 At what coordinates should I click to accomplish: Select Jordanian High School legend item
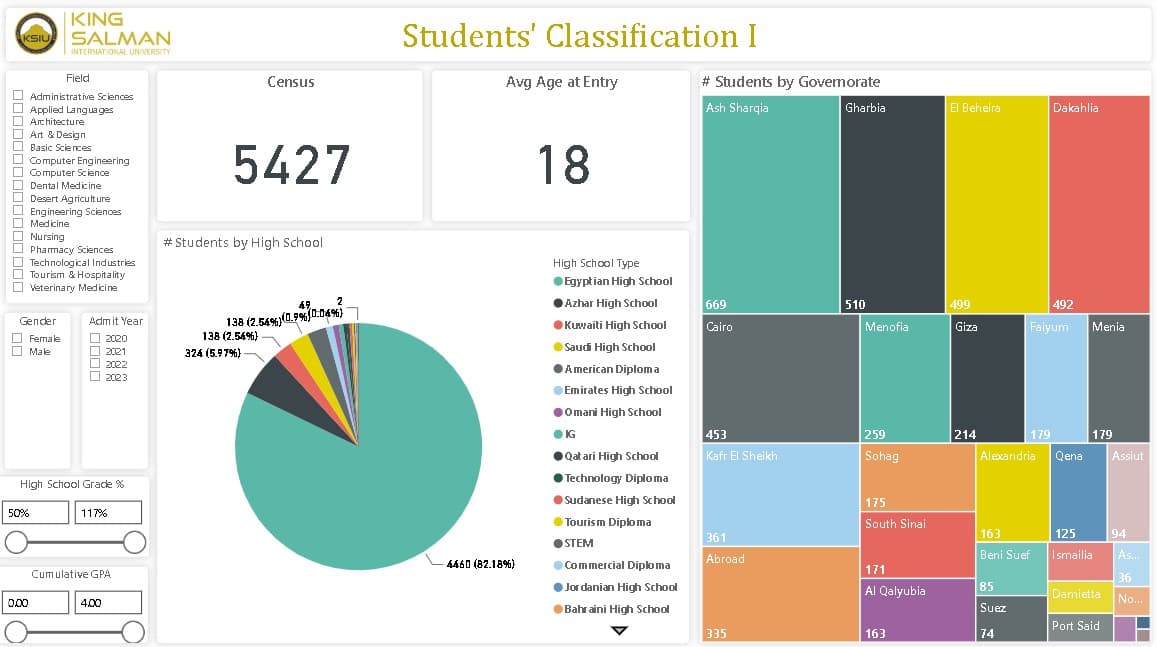615,587
